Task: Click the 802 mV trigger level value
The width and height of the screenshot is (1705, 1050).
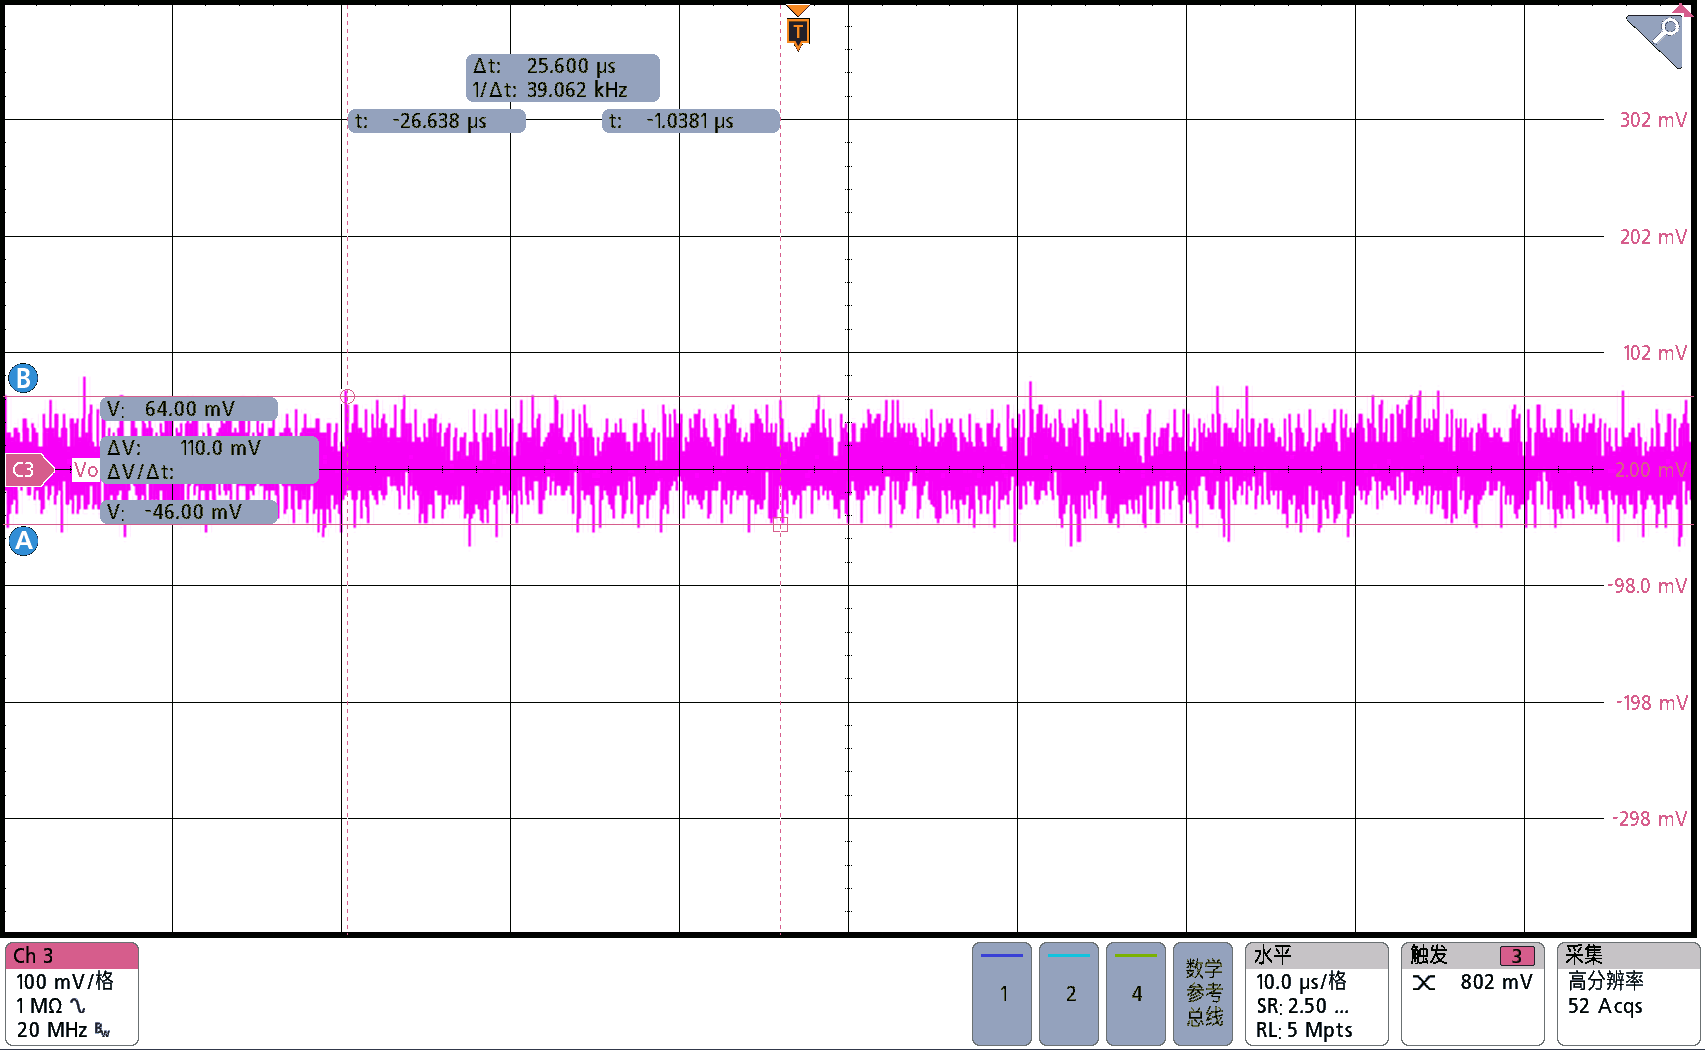Action: 1496,982
